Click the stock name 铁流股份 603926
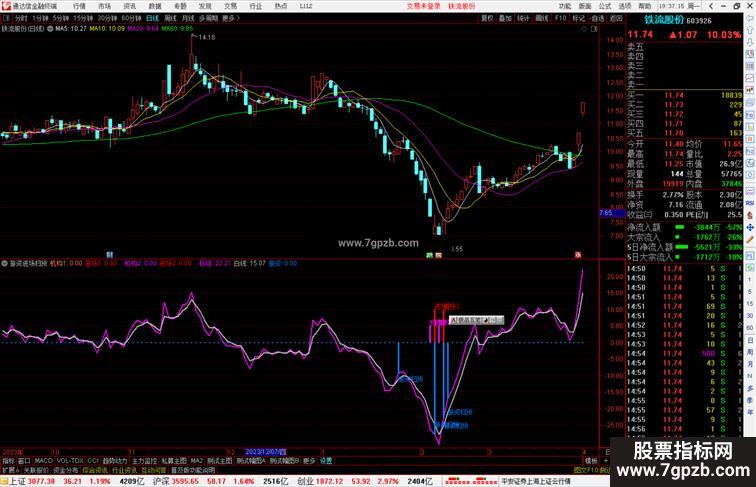The image size is (756, 487). [x=677, y=20]
